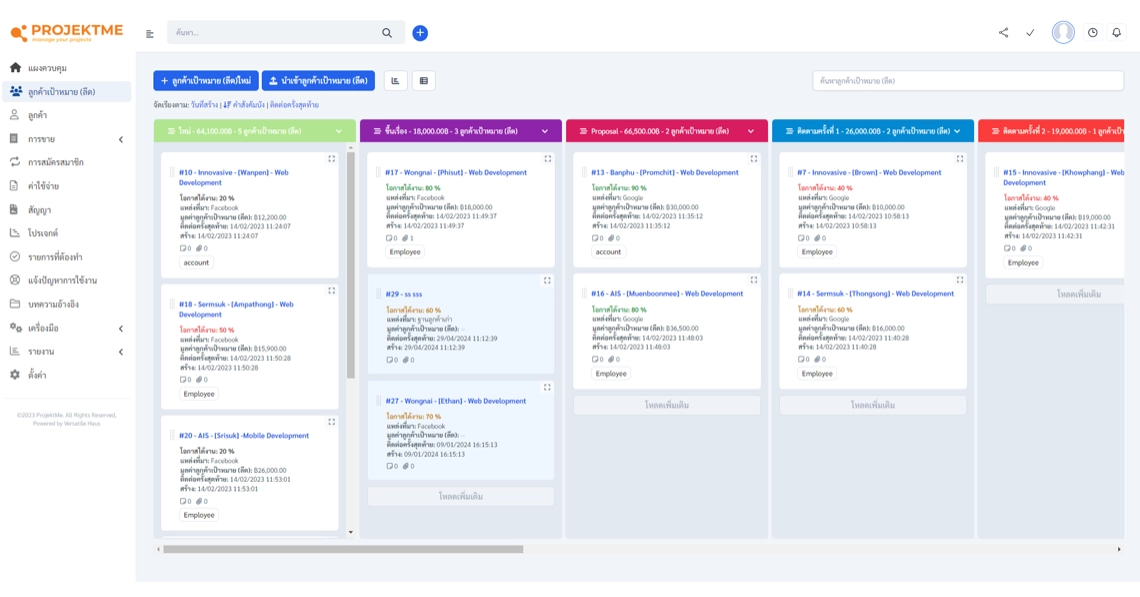Click the share icon in top bar

(1003, 33)
